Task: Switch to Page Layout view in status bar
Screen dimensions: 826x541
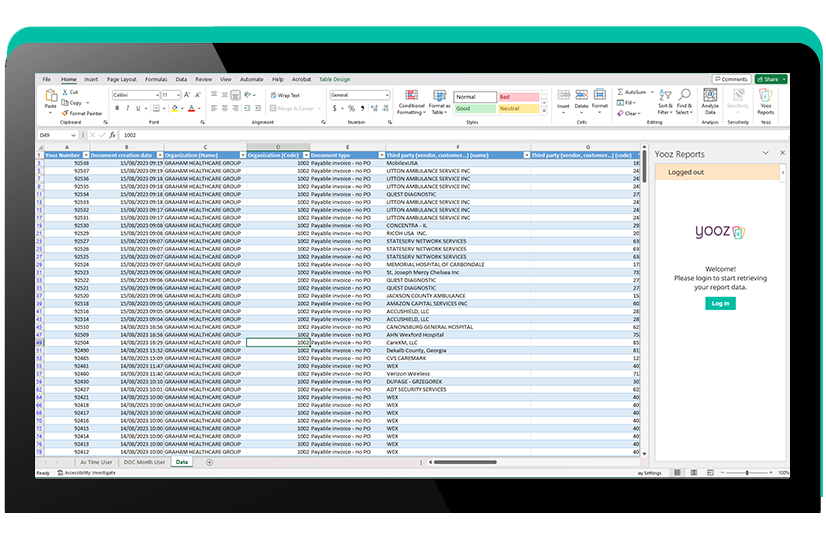Action: point(694,473)
